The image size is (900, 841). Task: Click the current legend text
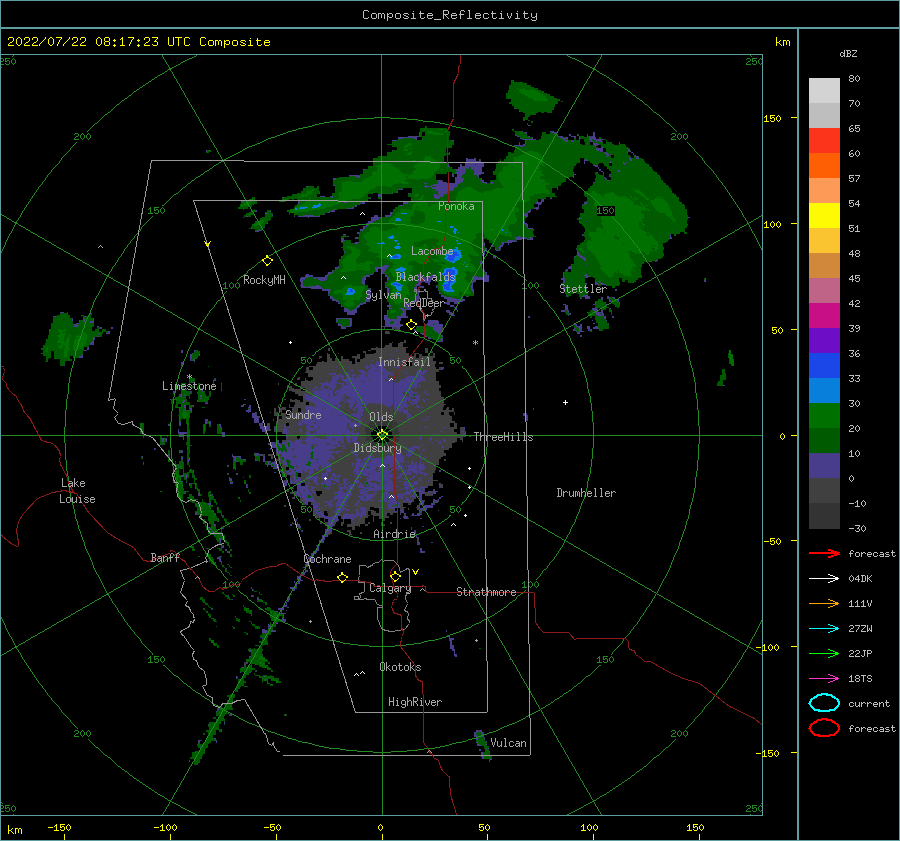[869, 703]
